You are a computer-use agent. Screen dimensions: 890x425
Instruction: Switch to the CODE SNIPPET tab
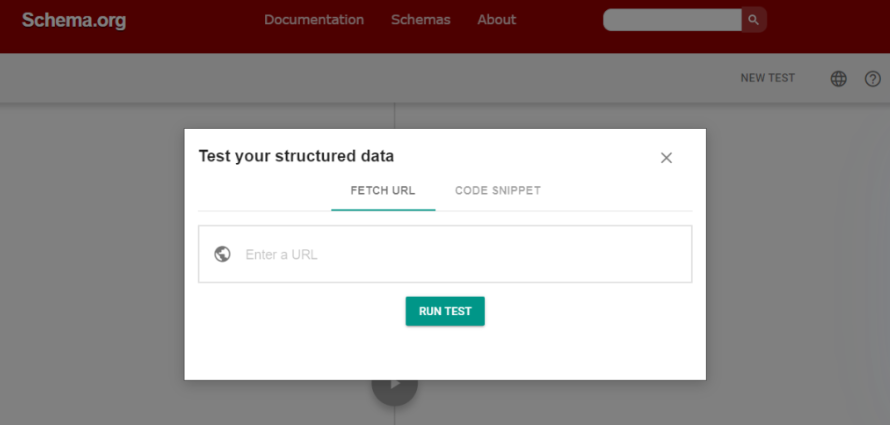(497, 191)
